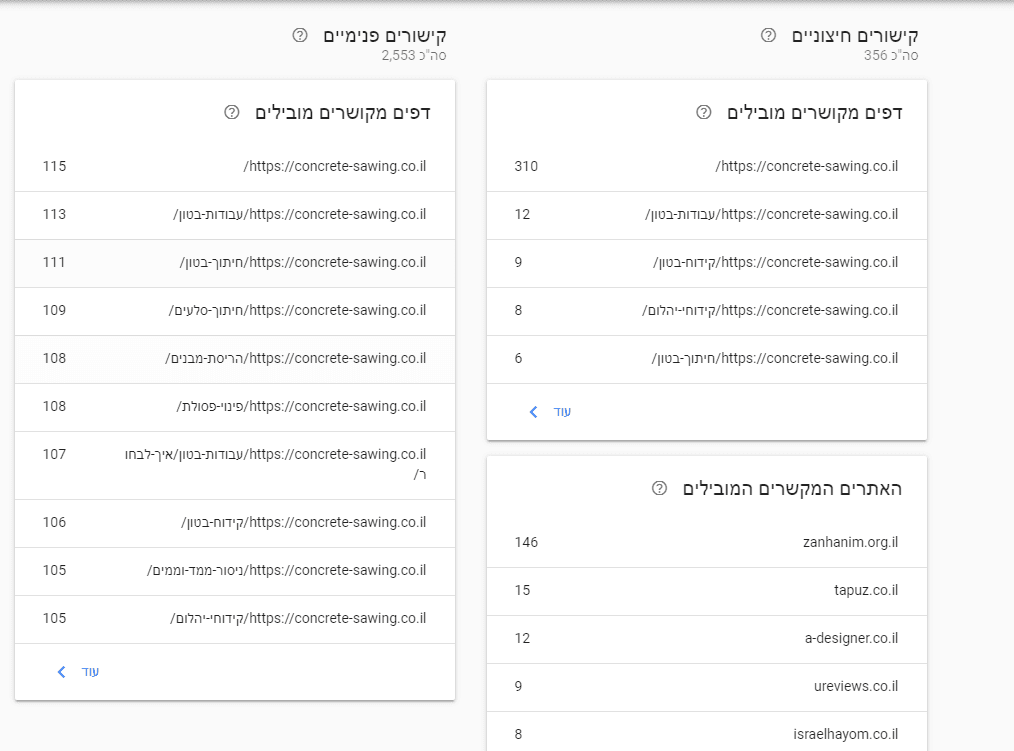The height and width of the screenshot is (751, 1014).
Task: Click the 15 count beside tapuz.co.il
Action: [x=523, y=591]
